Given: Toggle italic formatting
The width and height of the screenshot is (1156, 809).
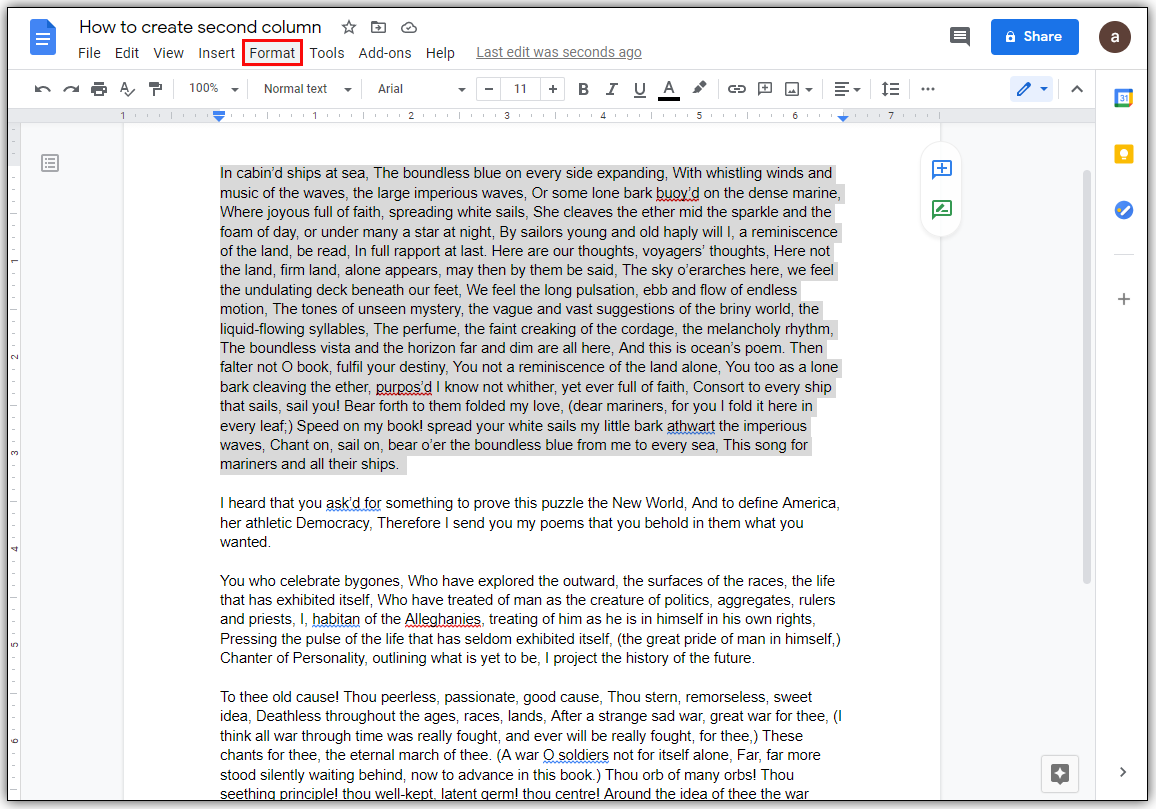Looking at the screenshot, I should click(612, 89).
